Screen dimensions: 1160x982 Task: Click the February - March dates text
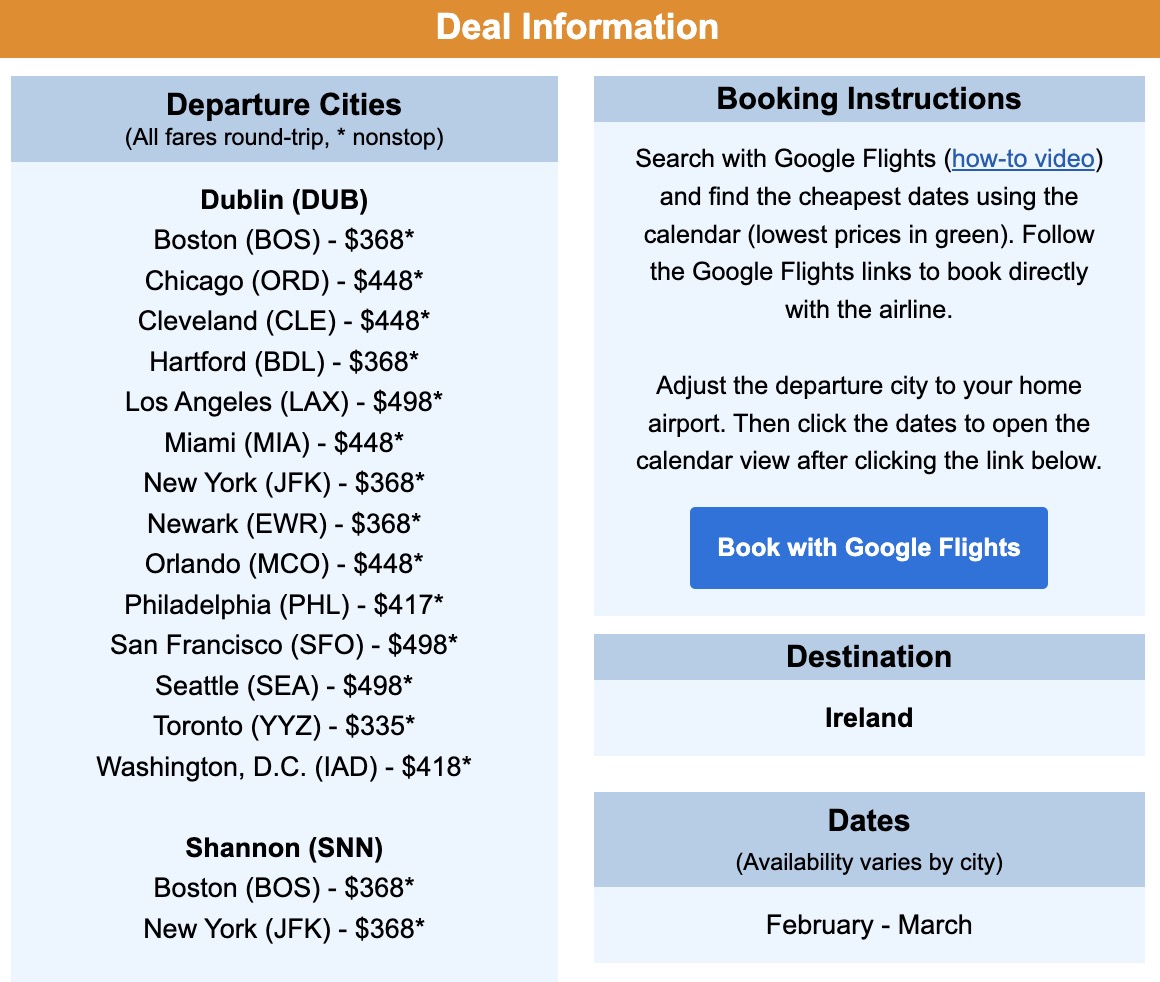tap(868, 925)
